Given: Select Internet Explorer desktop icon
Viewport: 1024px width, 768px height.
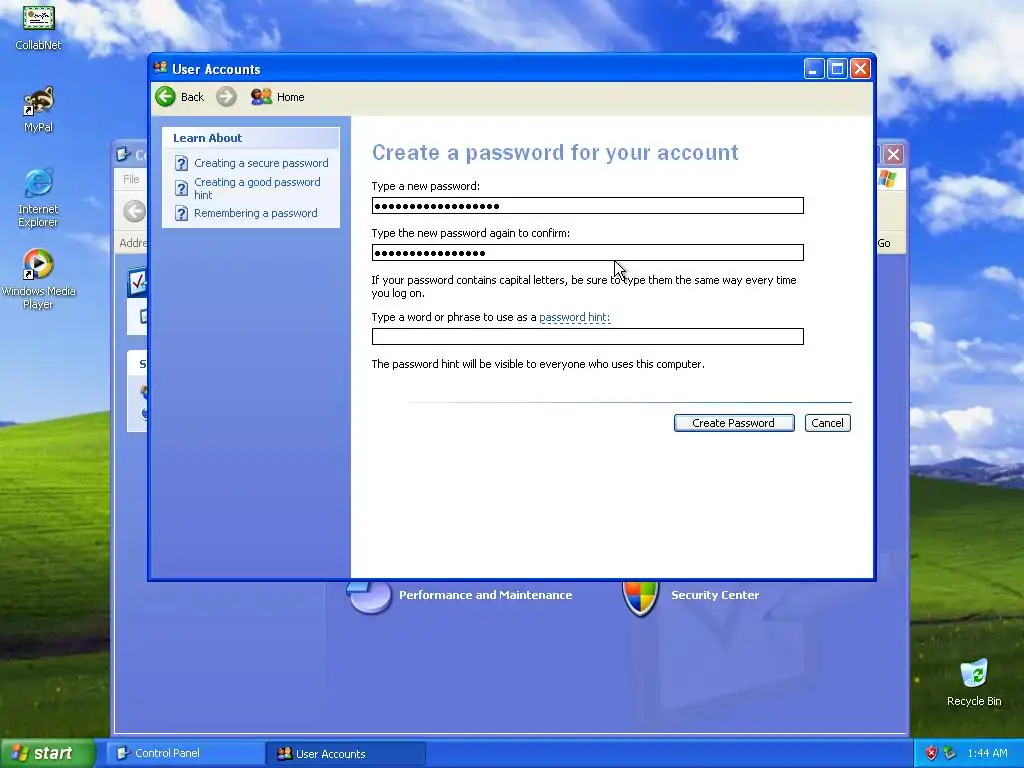Looking at the screenshot, I should (38, 198).
